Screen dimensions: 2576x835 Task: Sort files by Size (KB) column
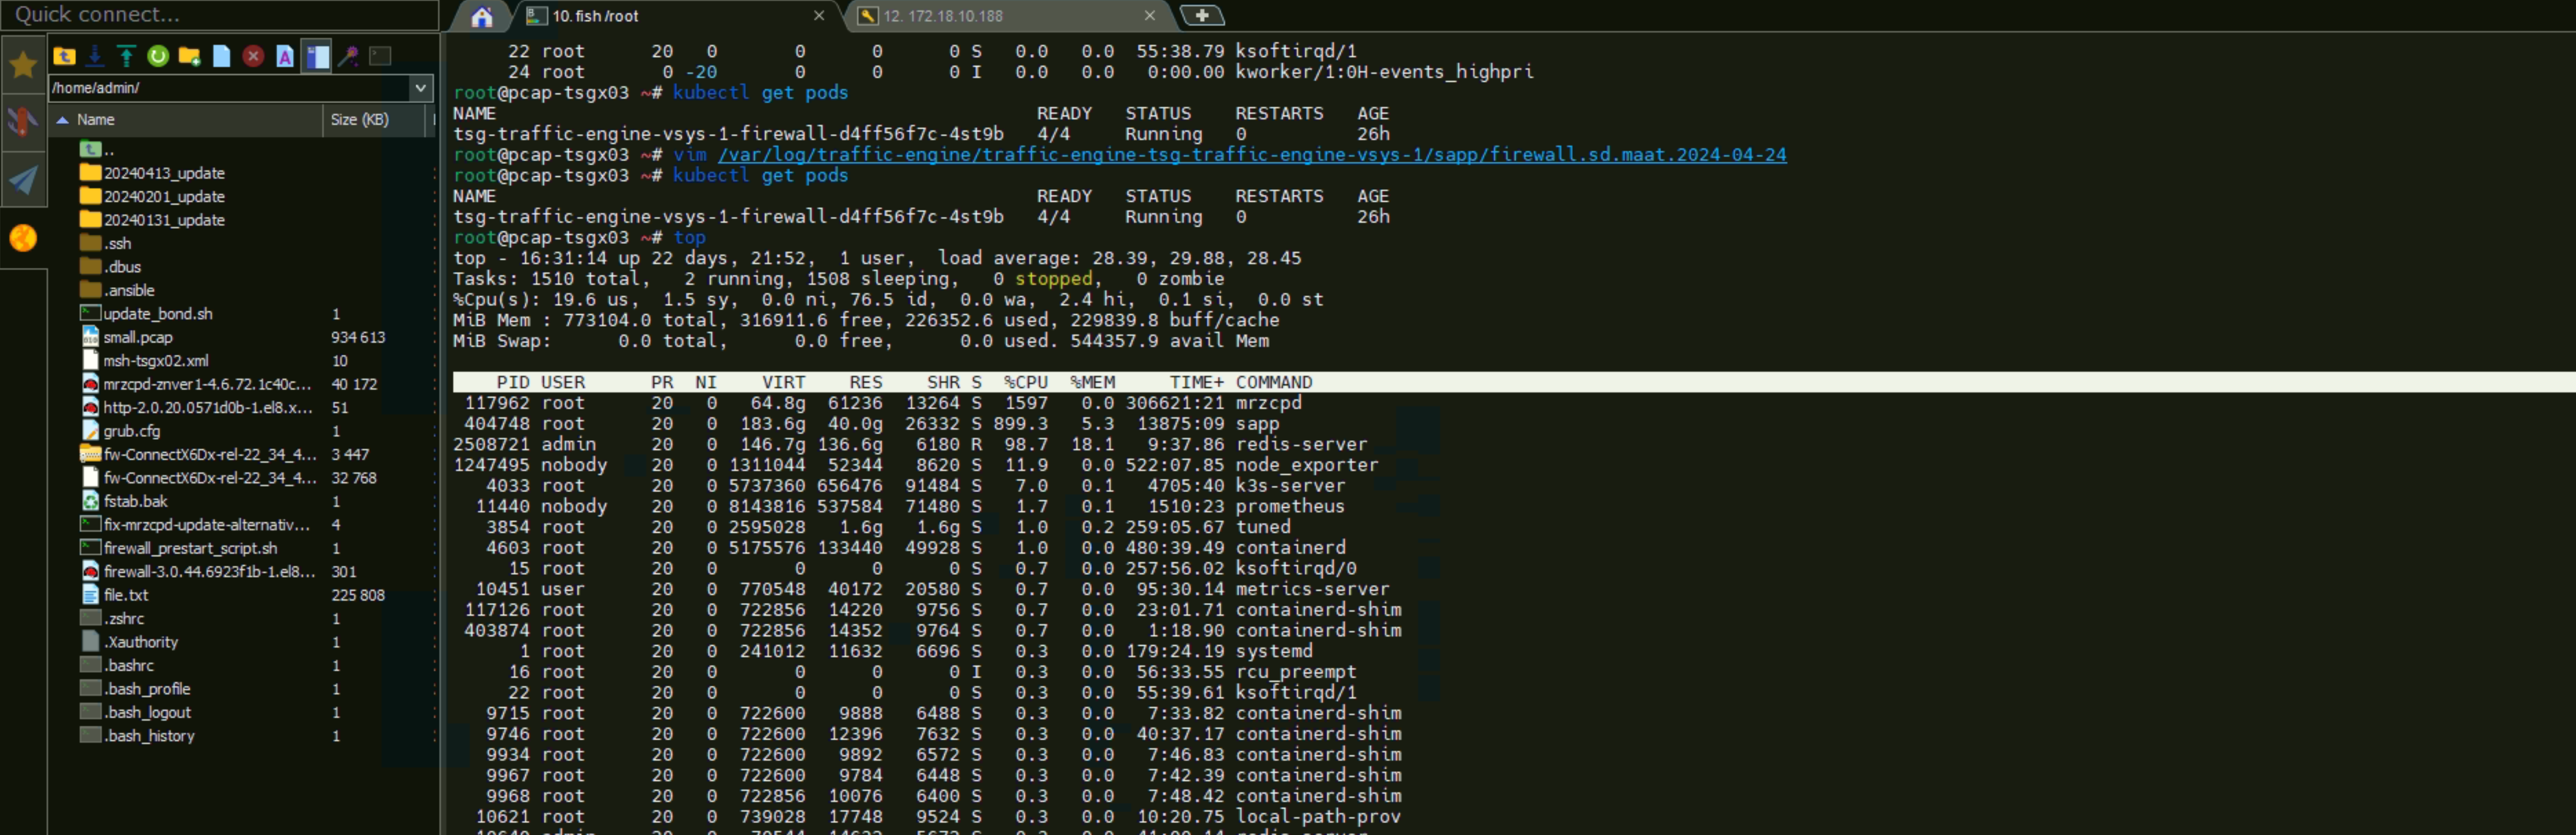tap(359, 120)
